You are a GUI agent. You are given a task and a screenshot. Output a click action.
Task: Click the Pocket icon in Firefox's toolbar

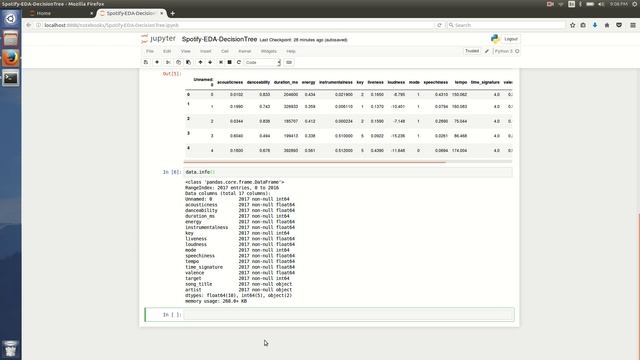619,25
